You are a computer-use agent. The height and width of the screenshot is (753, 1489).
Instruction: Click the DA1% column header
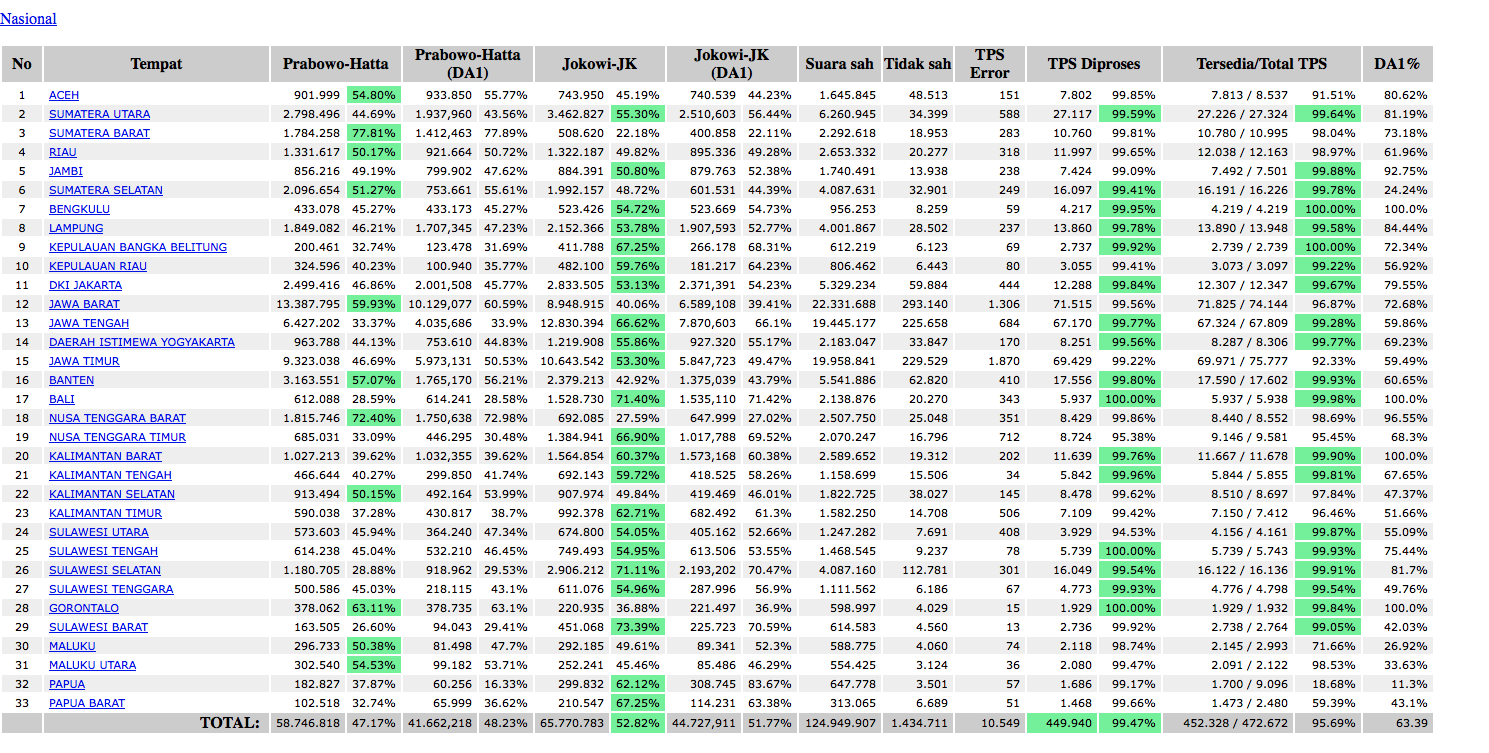point(1397,64)
